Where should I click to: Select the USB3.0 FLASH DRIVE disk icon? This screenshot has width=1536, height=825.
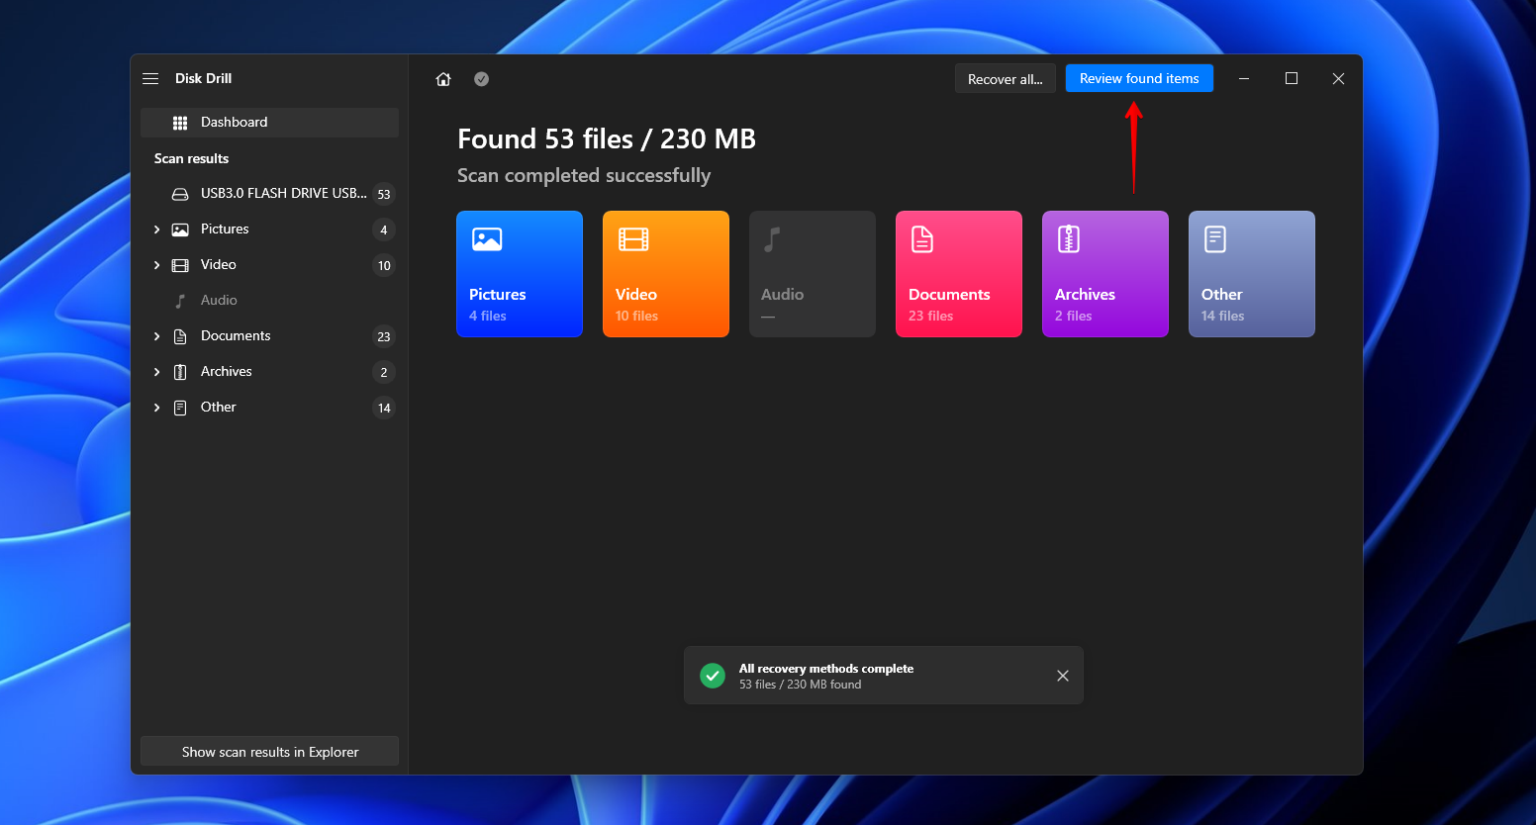click(181, 193)
